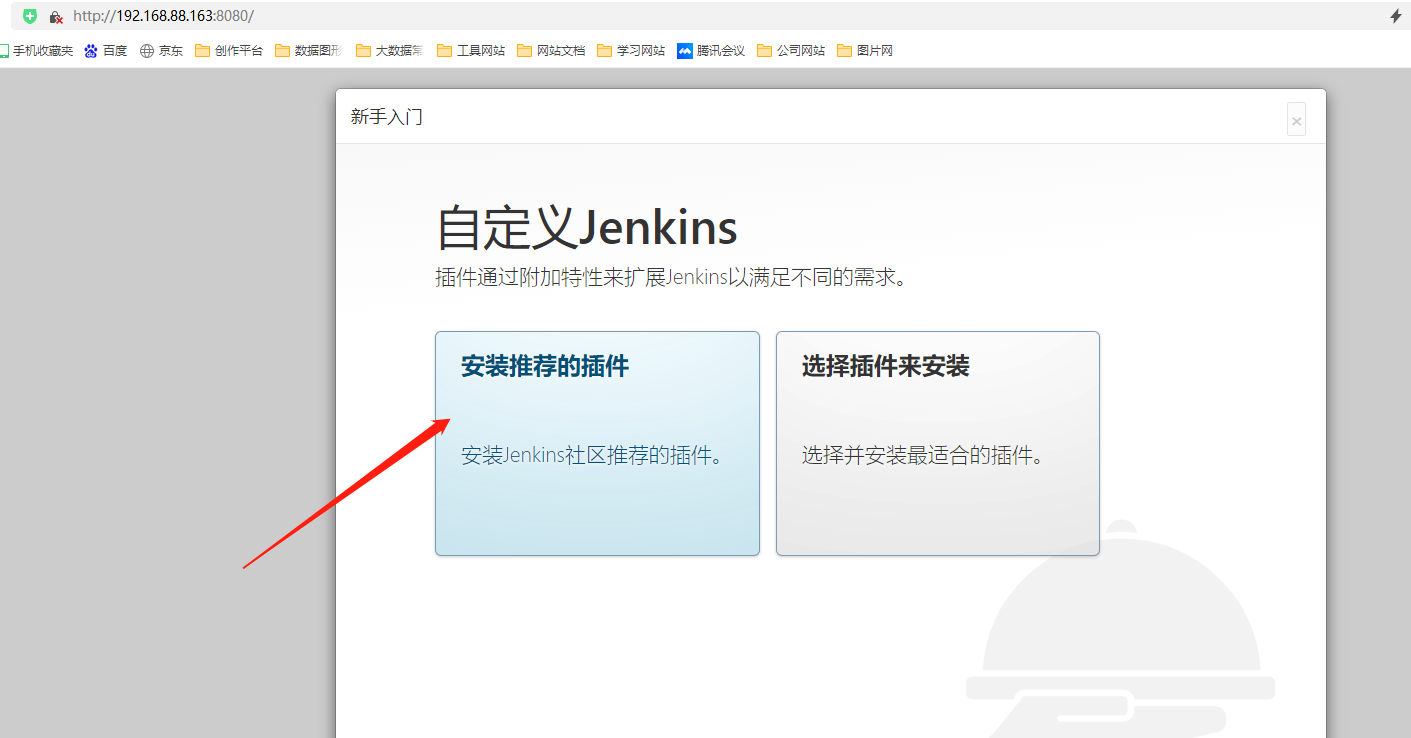Open the 大数据 bookmark folder
Viewport: 1411px width, 738px height.
click(389, 51)
